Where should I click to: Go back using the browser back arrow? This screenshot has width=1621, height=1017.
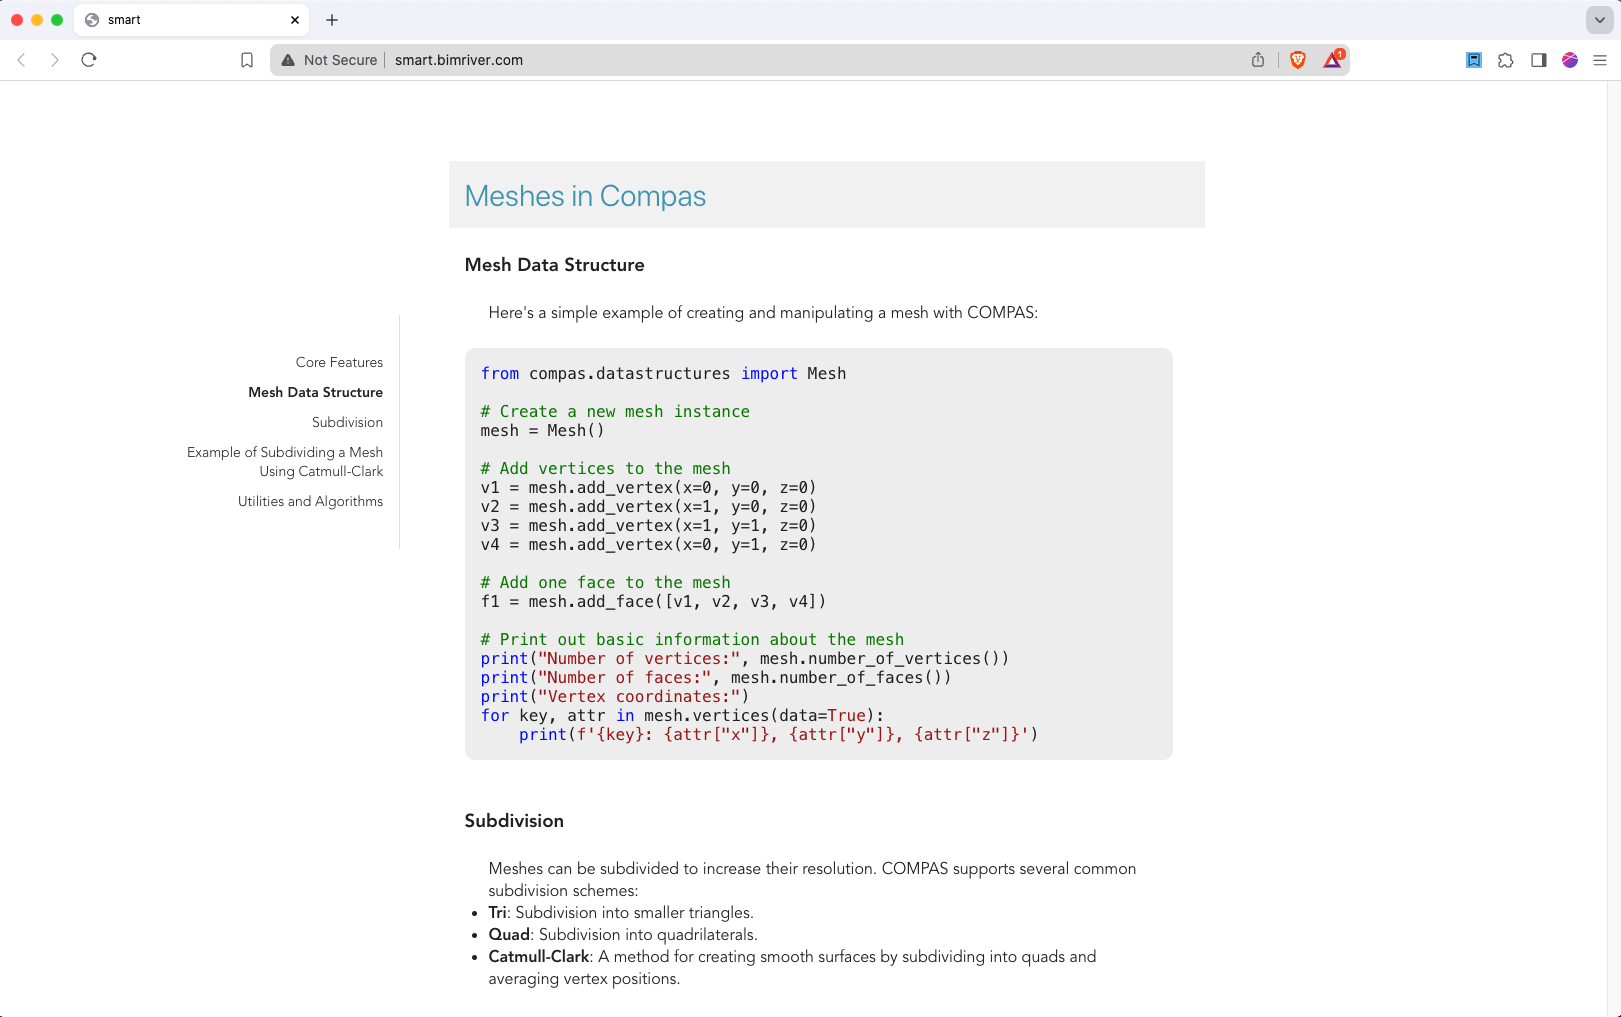tap(22, 60)
